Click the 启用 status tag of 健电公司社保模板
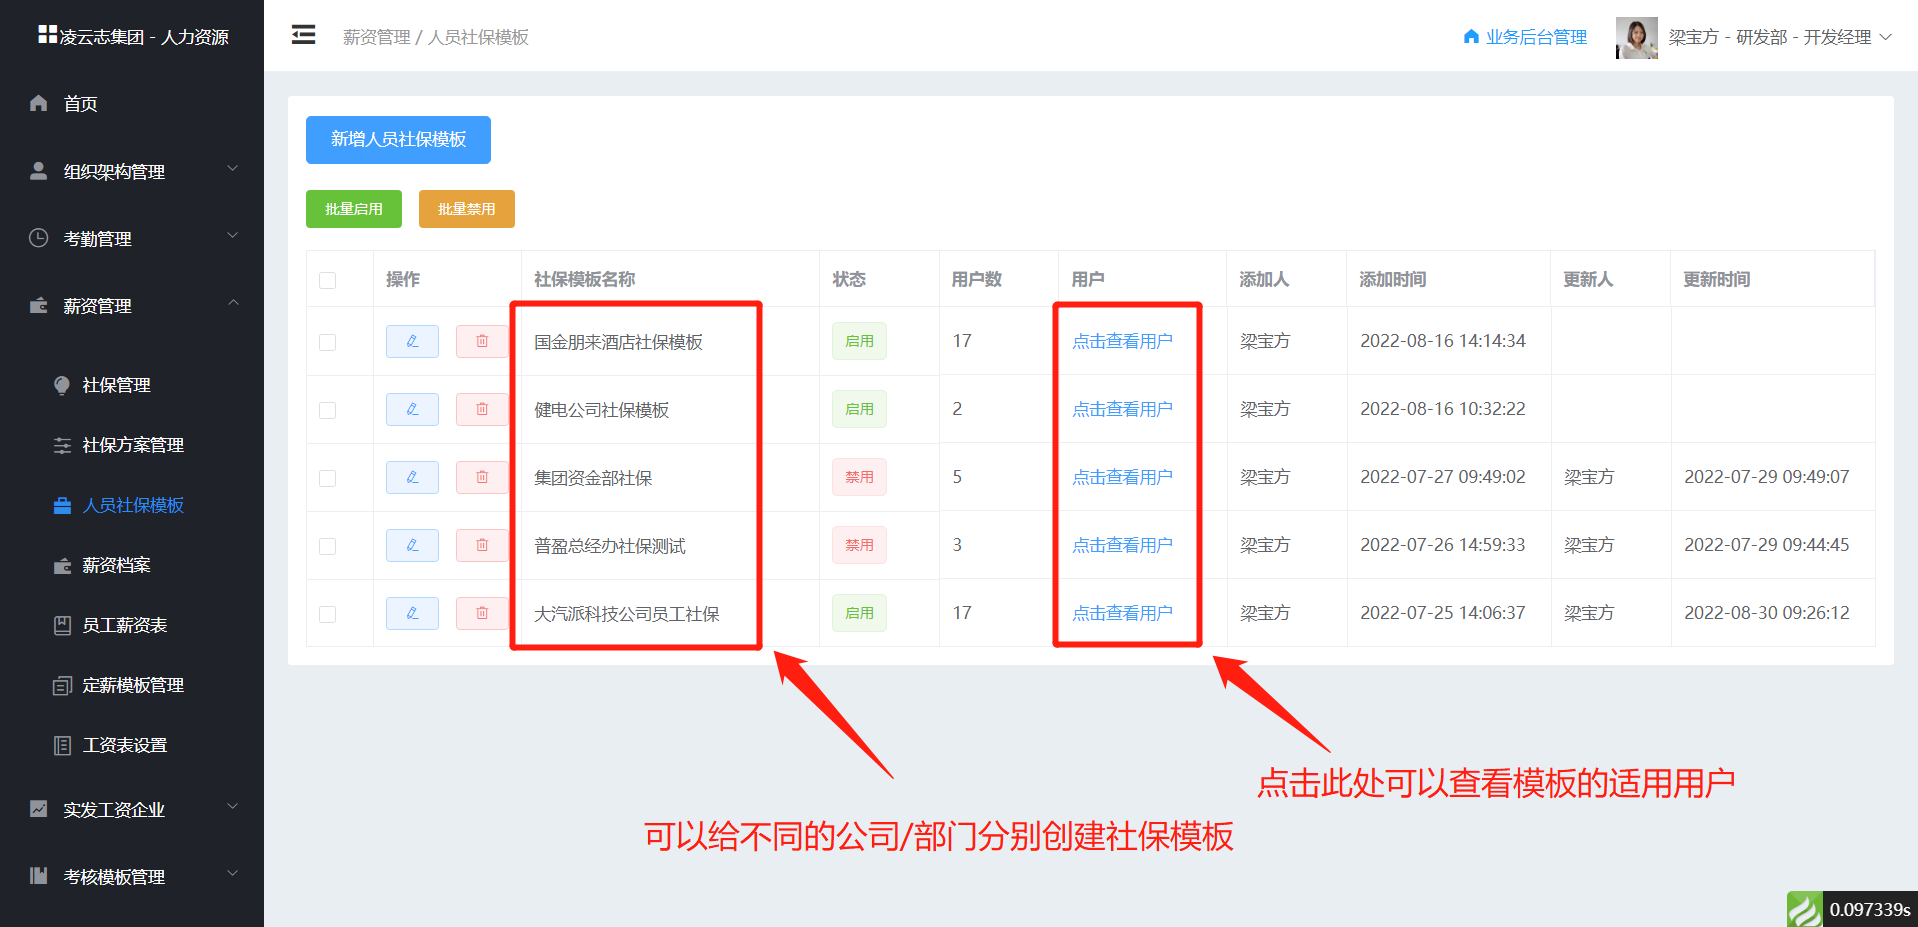Viewport: 1918px width, 927px height. tap(859, 409)
